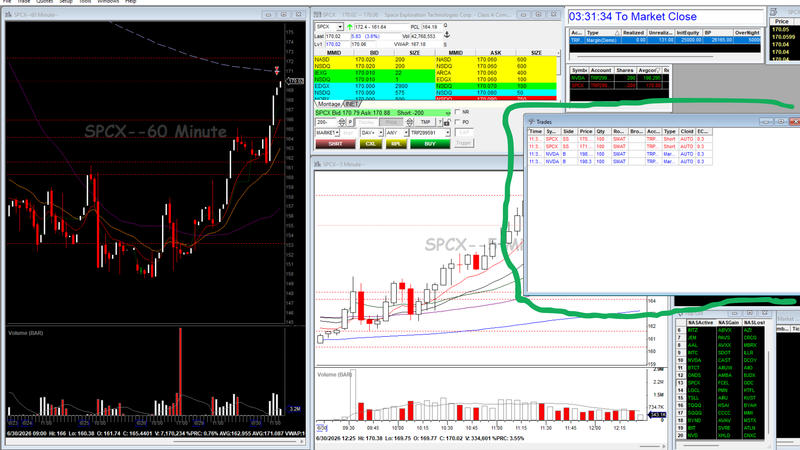Maximize the Trades window
The image size is (800, 450).
click(x=781, y=121)
